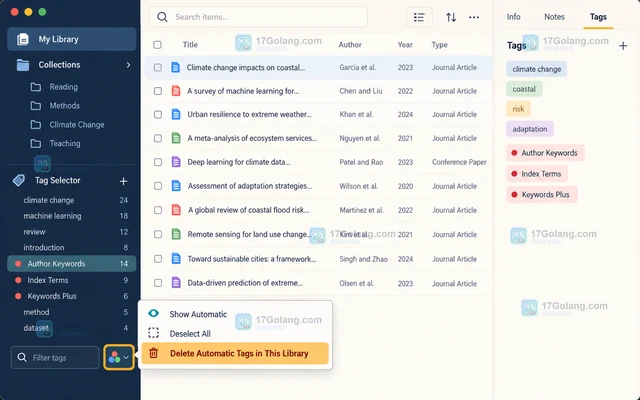Toggle the select-all checkbox in header
The image size is (640, 400).
[x=157, y=44]
